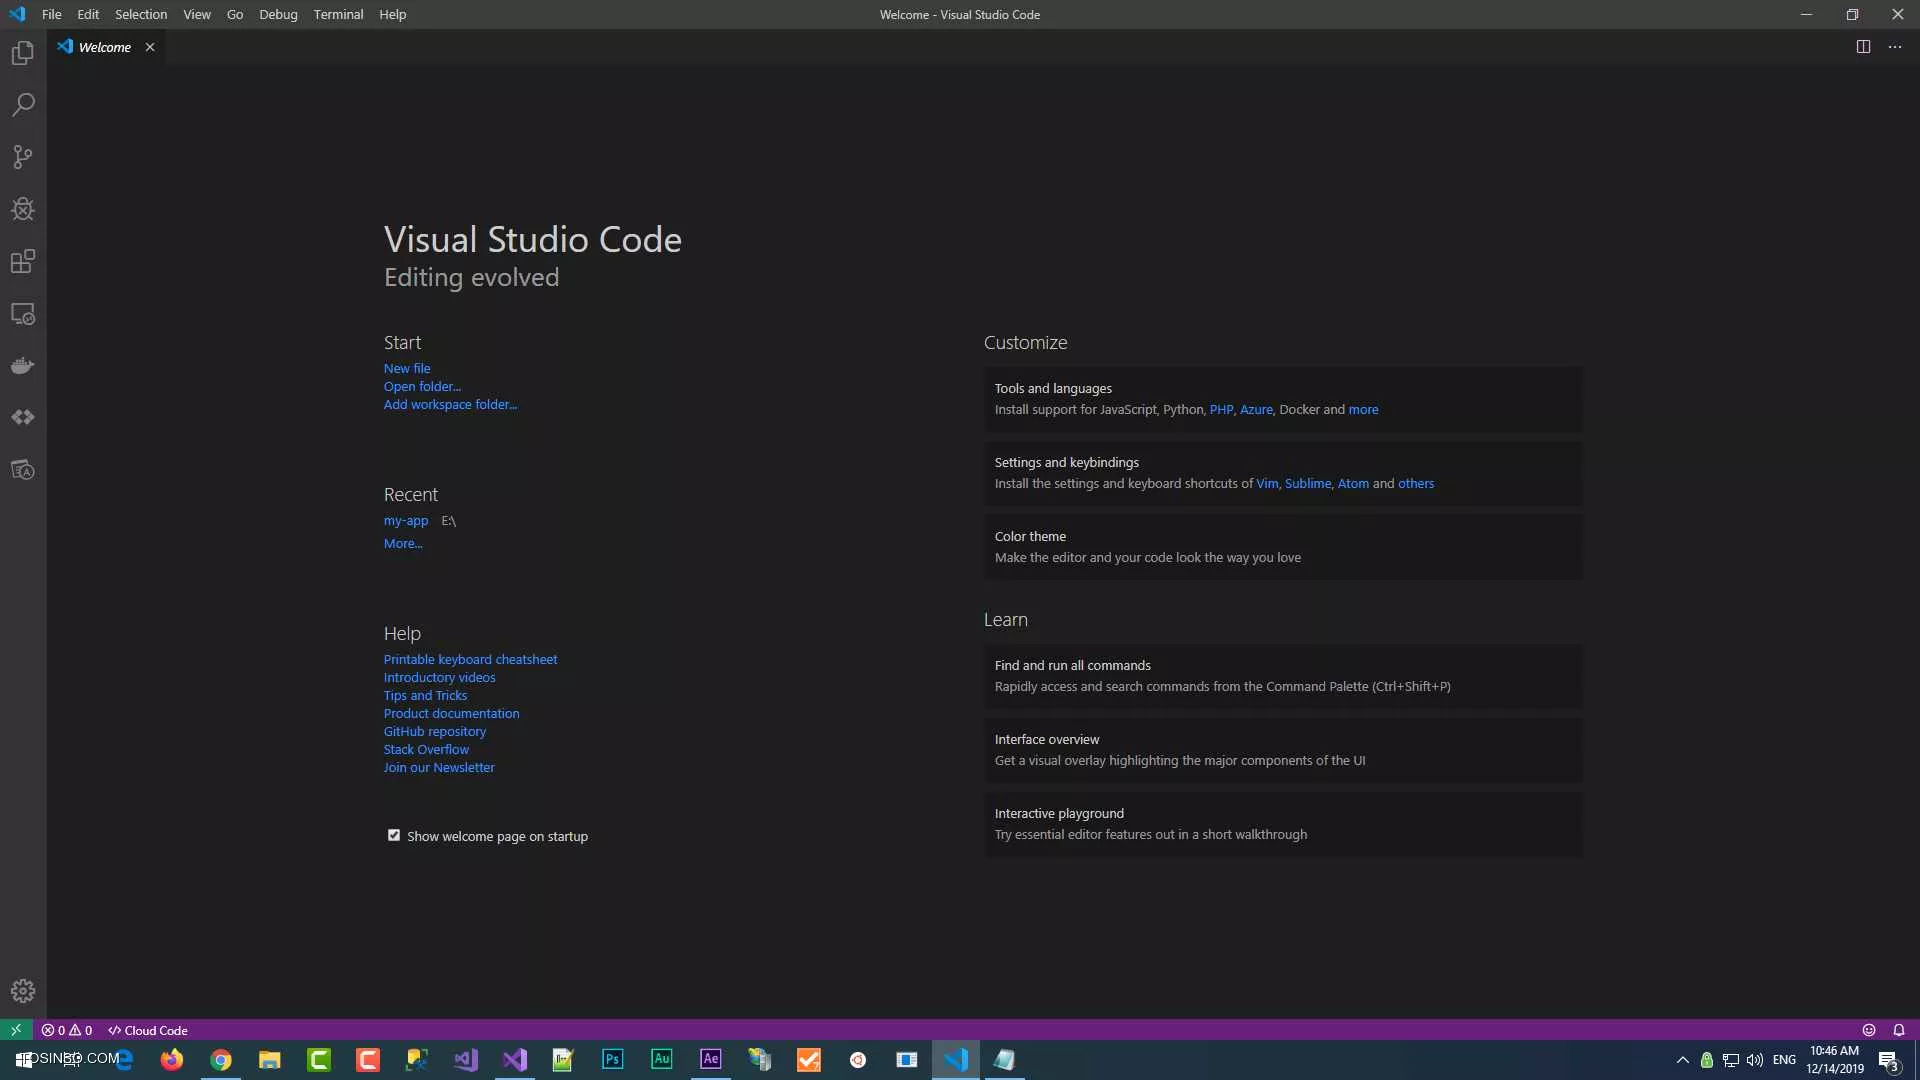Open recent project my-app
1920x1080 pixels.
tap(406, 521)
